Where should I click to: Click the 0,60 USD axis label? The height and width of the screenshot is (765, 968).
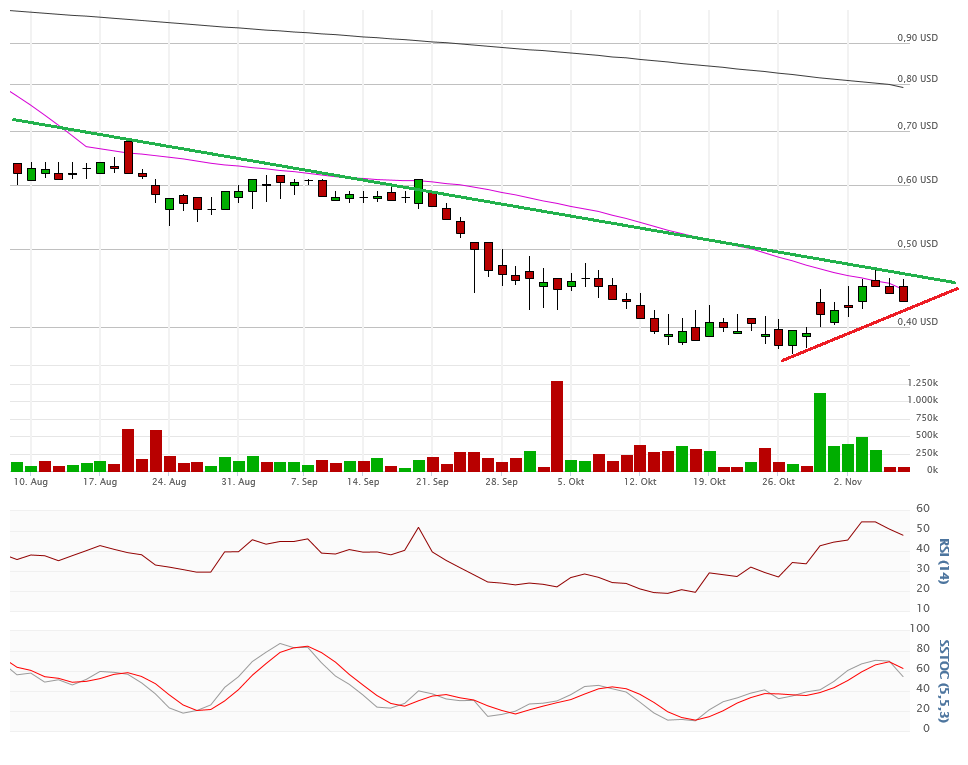click(x=917, y=180)
